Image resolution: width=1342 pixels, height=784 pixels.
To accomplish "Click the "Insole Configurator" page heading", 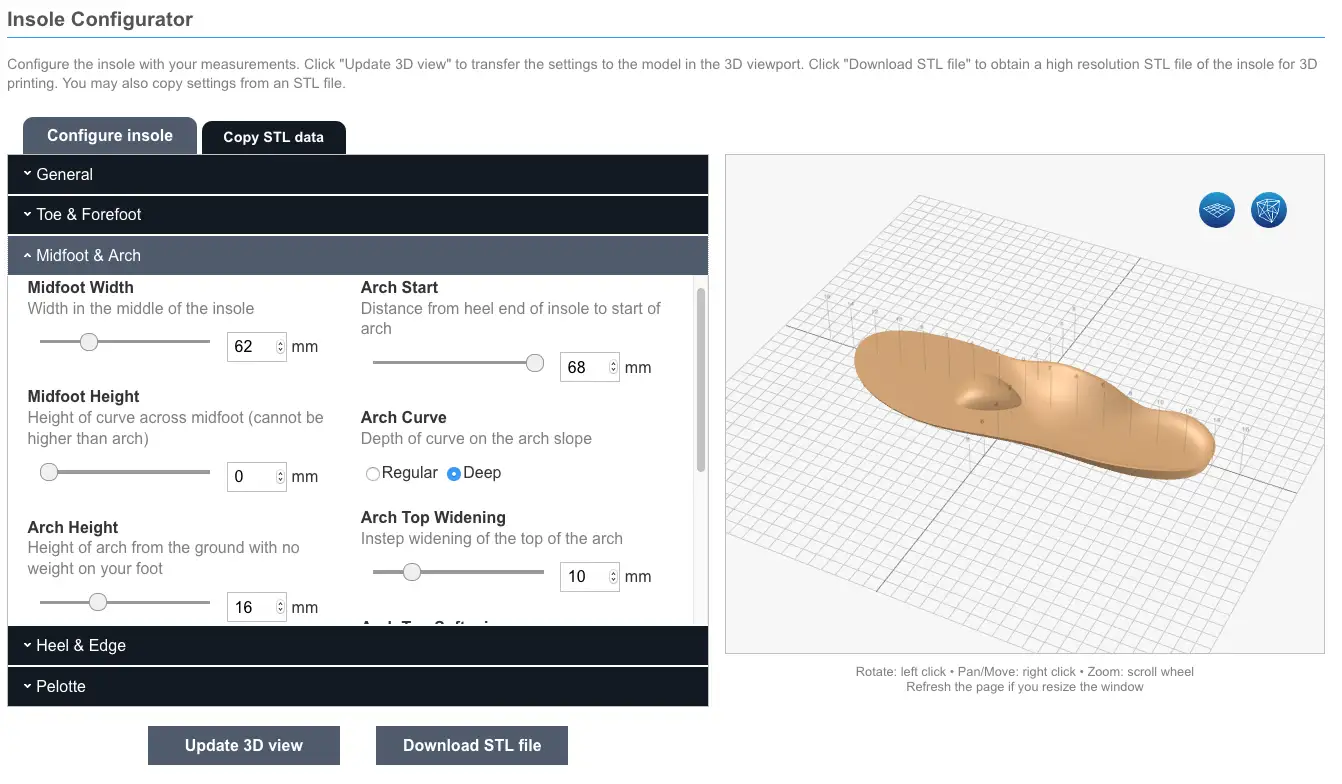I will pyautogui.click(x=100, y=19).
